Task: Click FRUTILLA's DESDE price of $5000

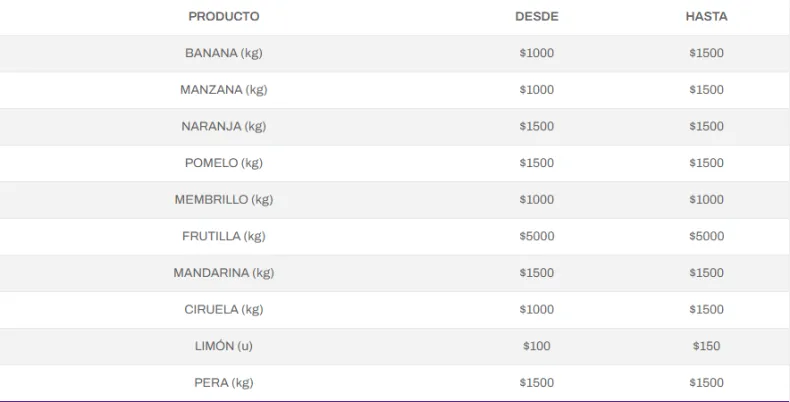Action: (x=536, y=236)
